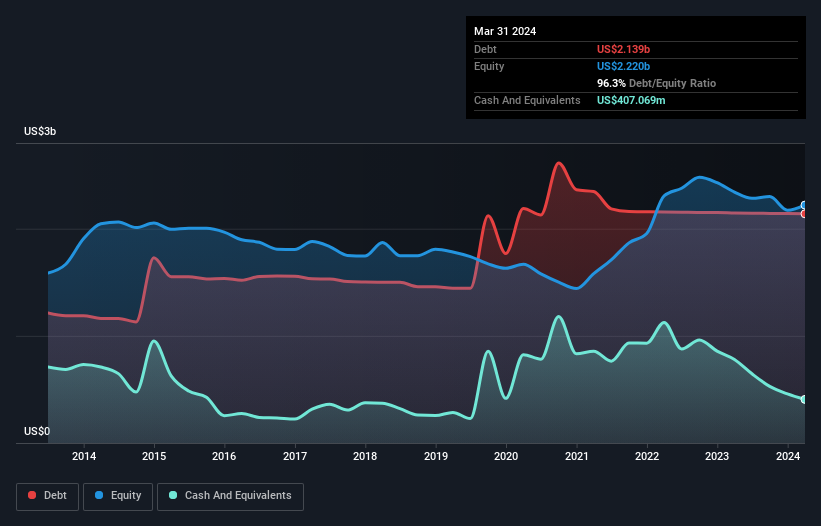This screenshot has width=821, height=526.
Task: Click the teal Cash endpoint marker
Action: tap(804, 399)
